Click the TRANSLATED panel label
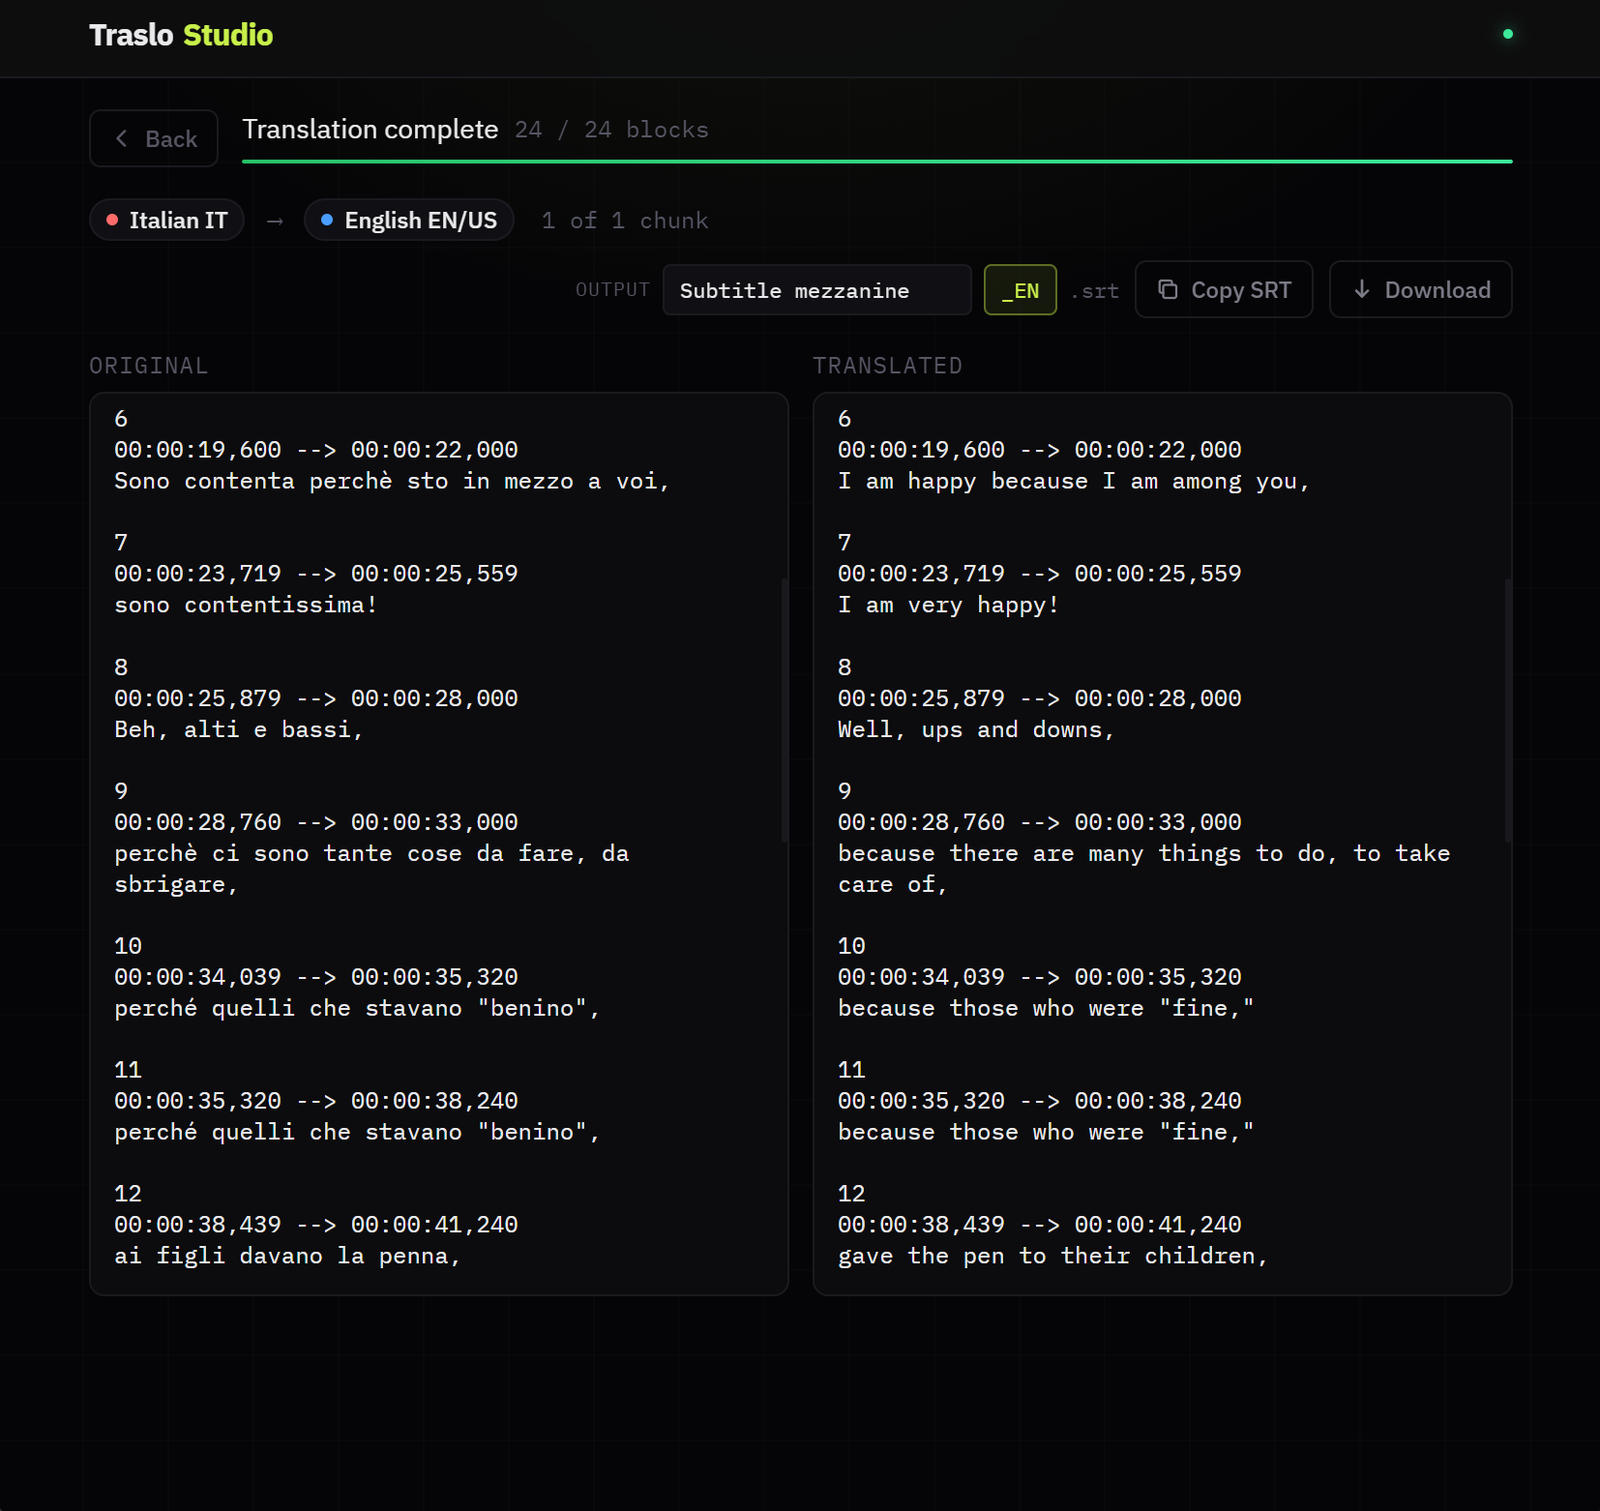This screenshot has width=1600, height=1511. tap(887, 366)
